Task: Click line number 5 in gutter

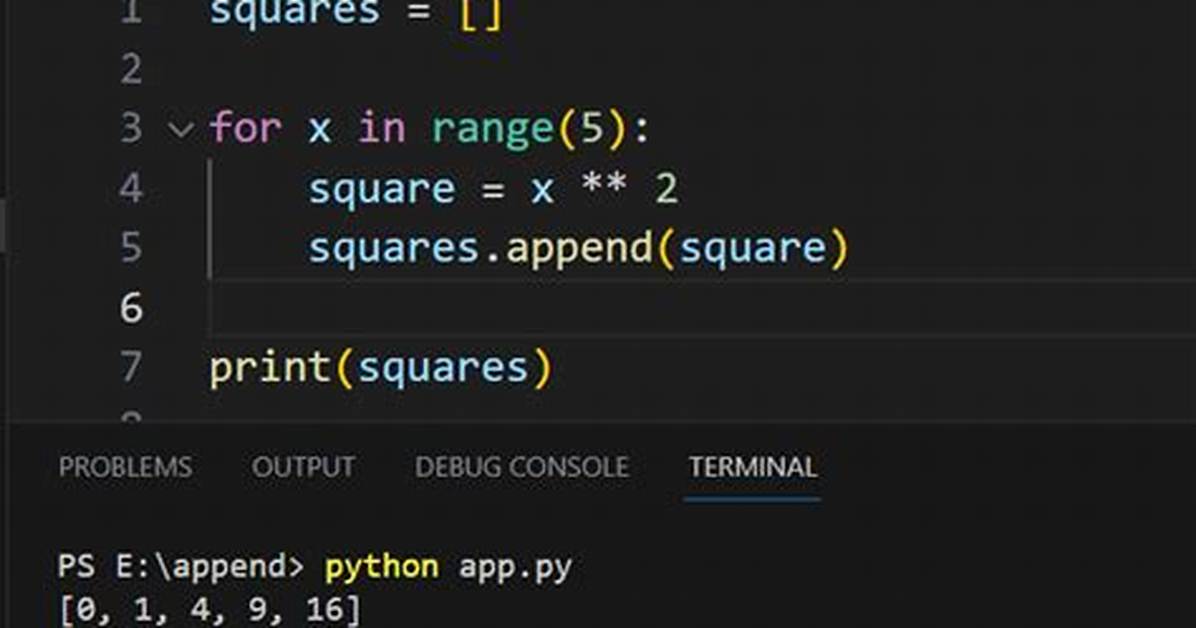Action: 131,247
